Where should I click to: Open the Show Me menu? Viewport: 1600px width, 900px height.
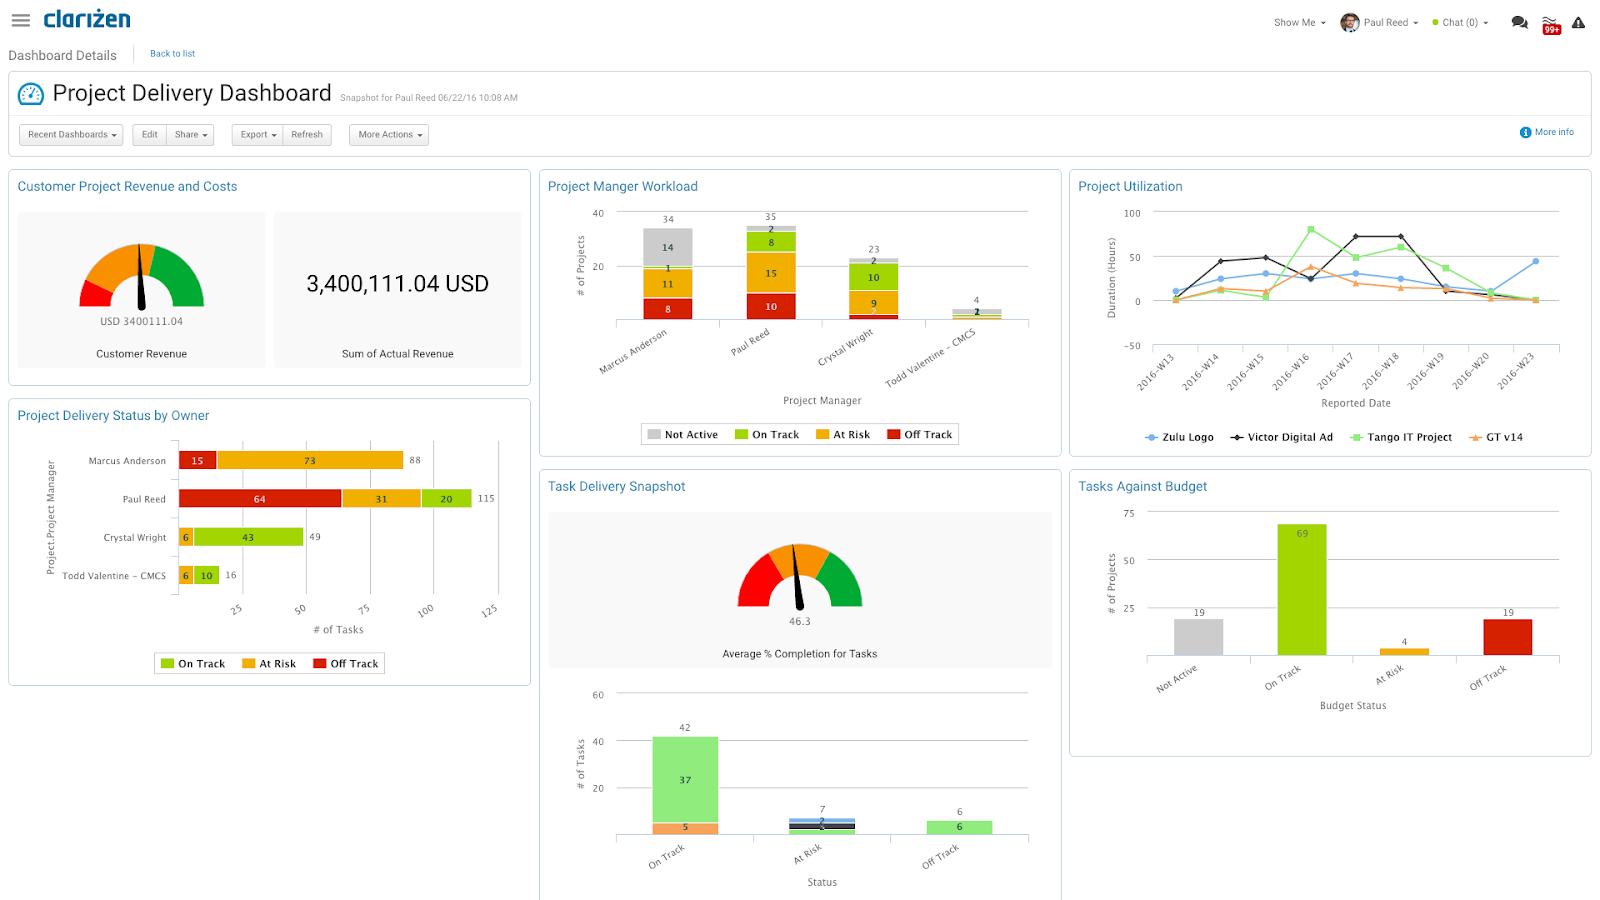pyautogui.click(x=1299, y=22)
